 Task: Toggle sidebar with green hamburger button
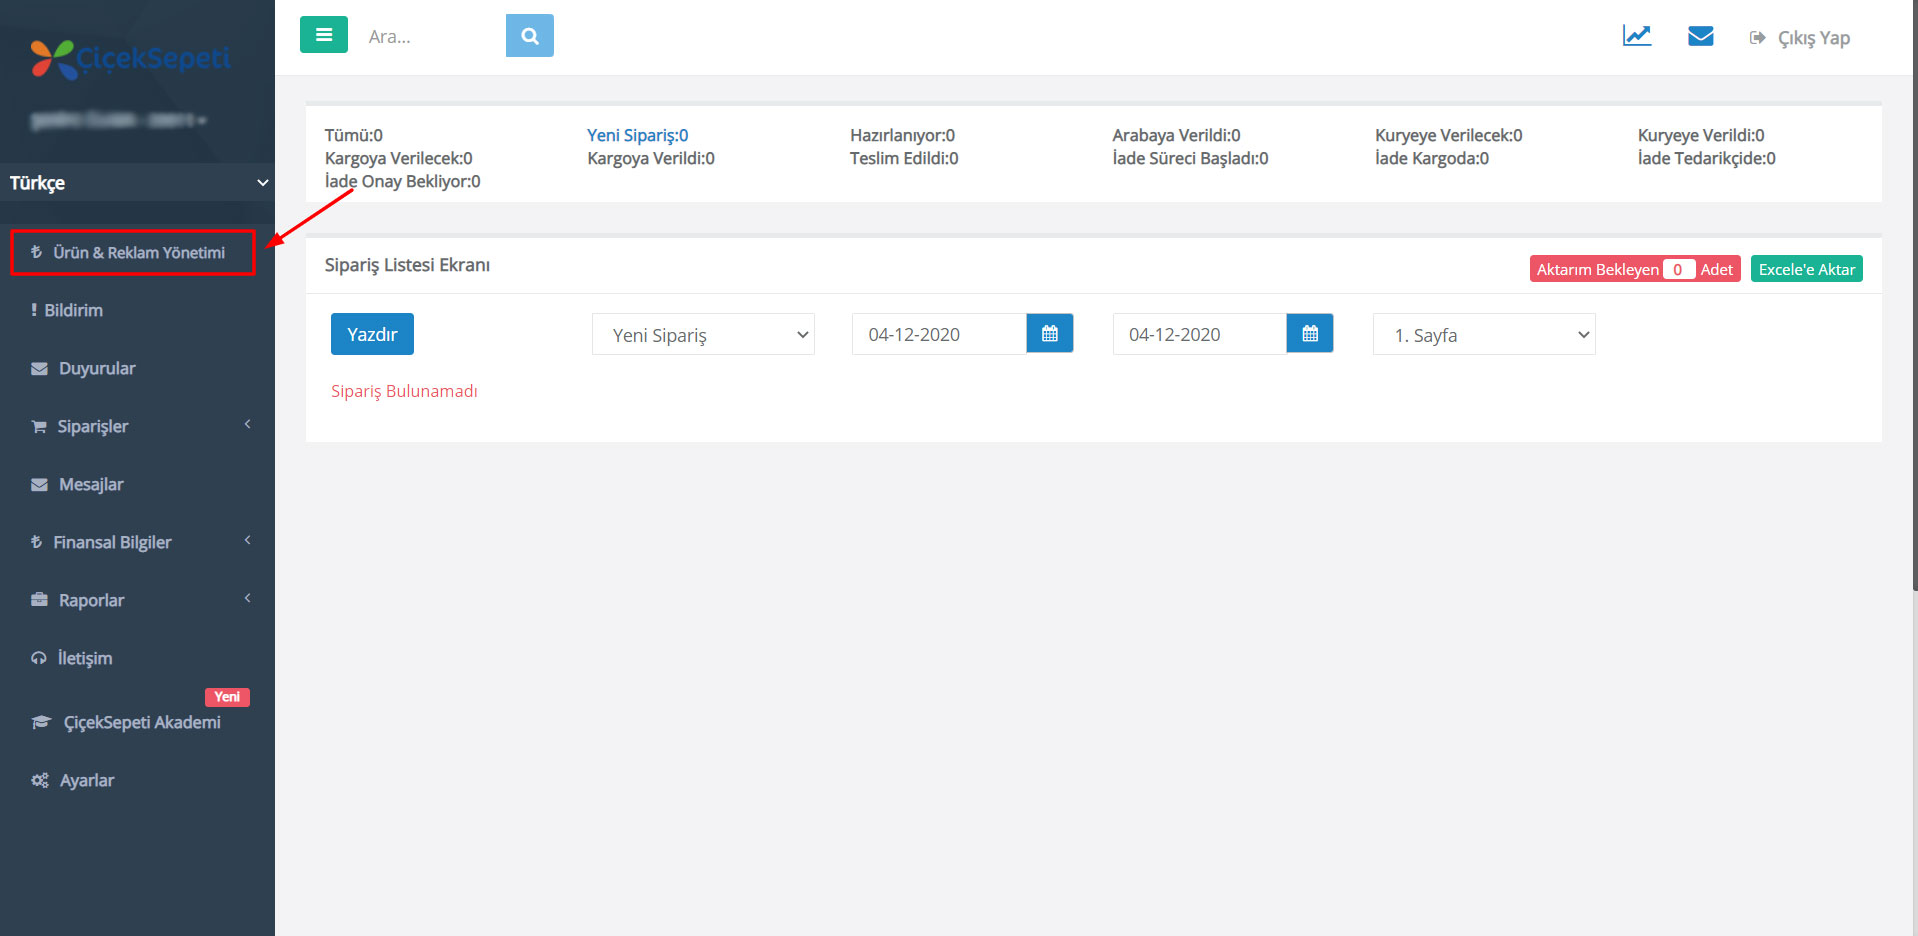(323, 35)
